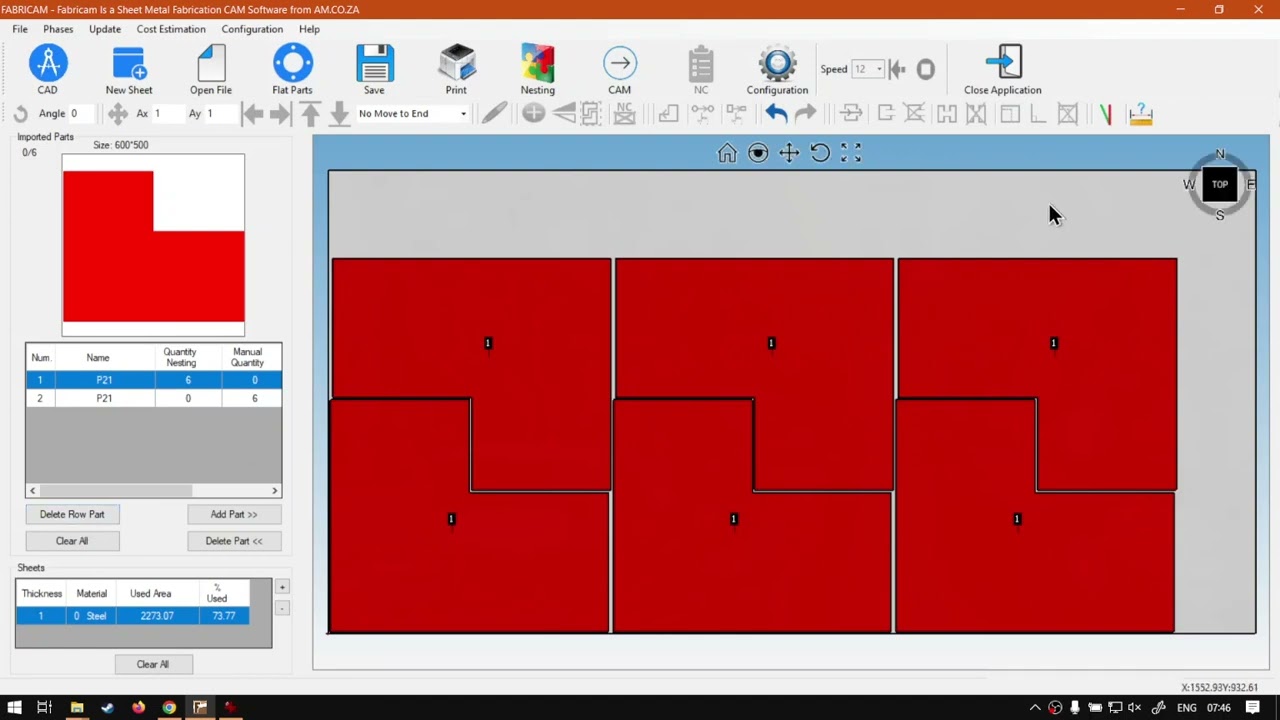This screenshot has height=720, width=1280.
Task: Click the grey Redo arrow
Action: tap(806, 114)
